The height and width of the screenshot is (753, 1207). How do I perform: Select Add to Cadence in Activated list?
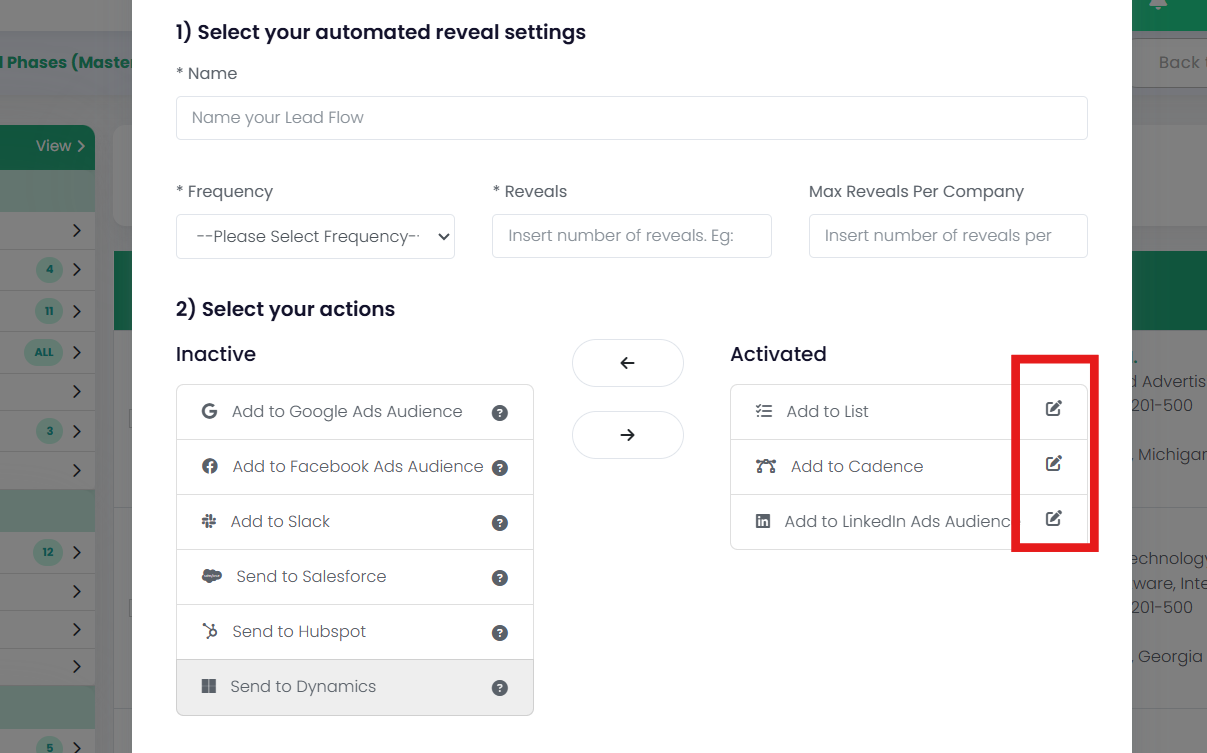(x=856, y=467)
